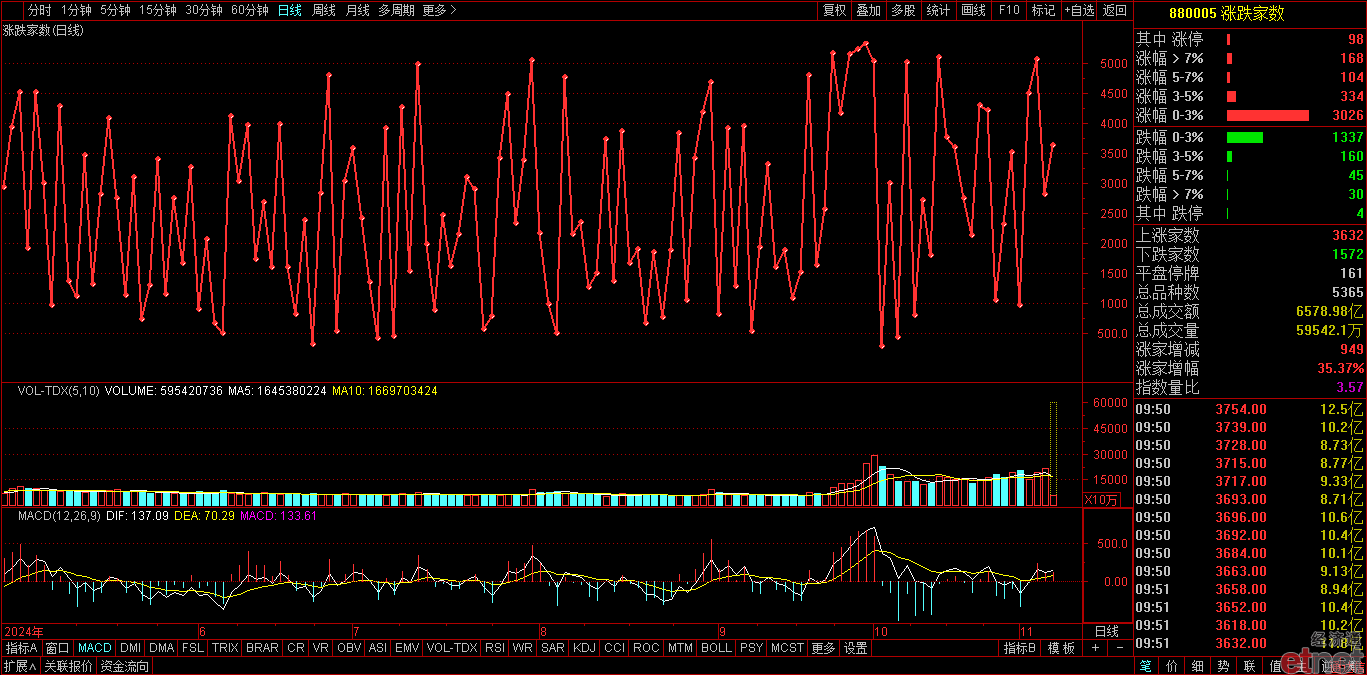The image size is (1367, 675).
Task: Activate the 画线 drawing tool
Action: (x=973, y=10)
